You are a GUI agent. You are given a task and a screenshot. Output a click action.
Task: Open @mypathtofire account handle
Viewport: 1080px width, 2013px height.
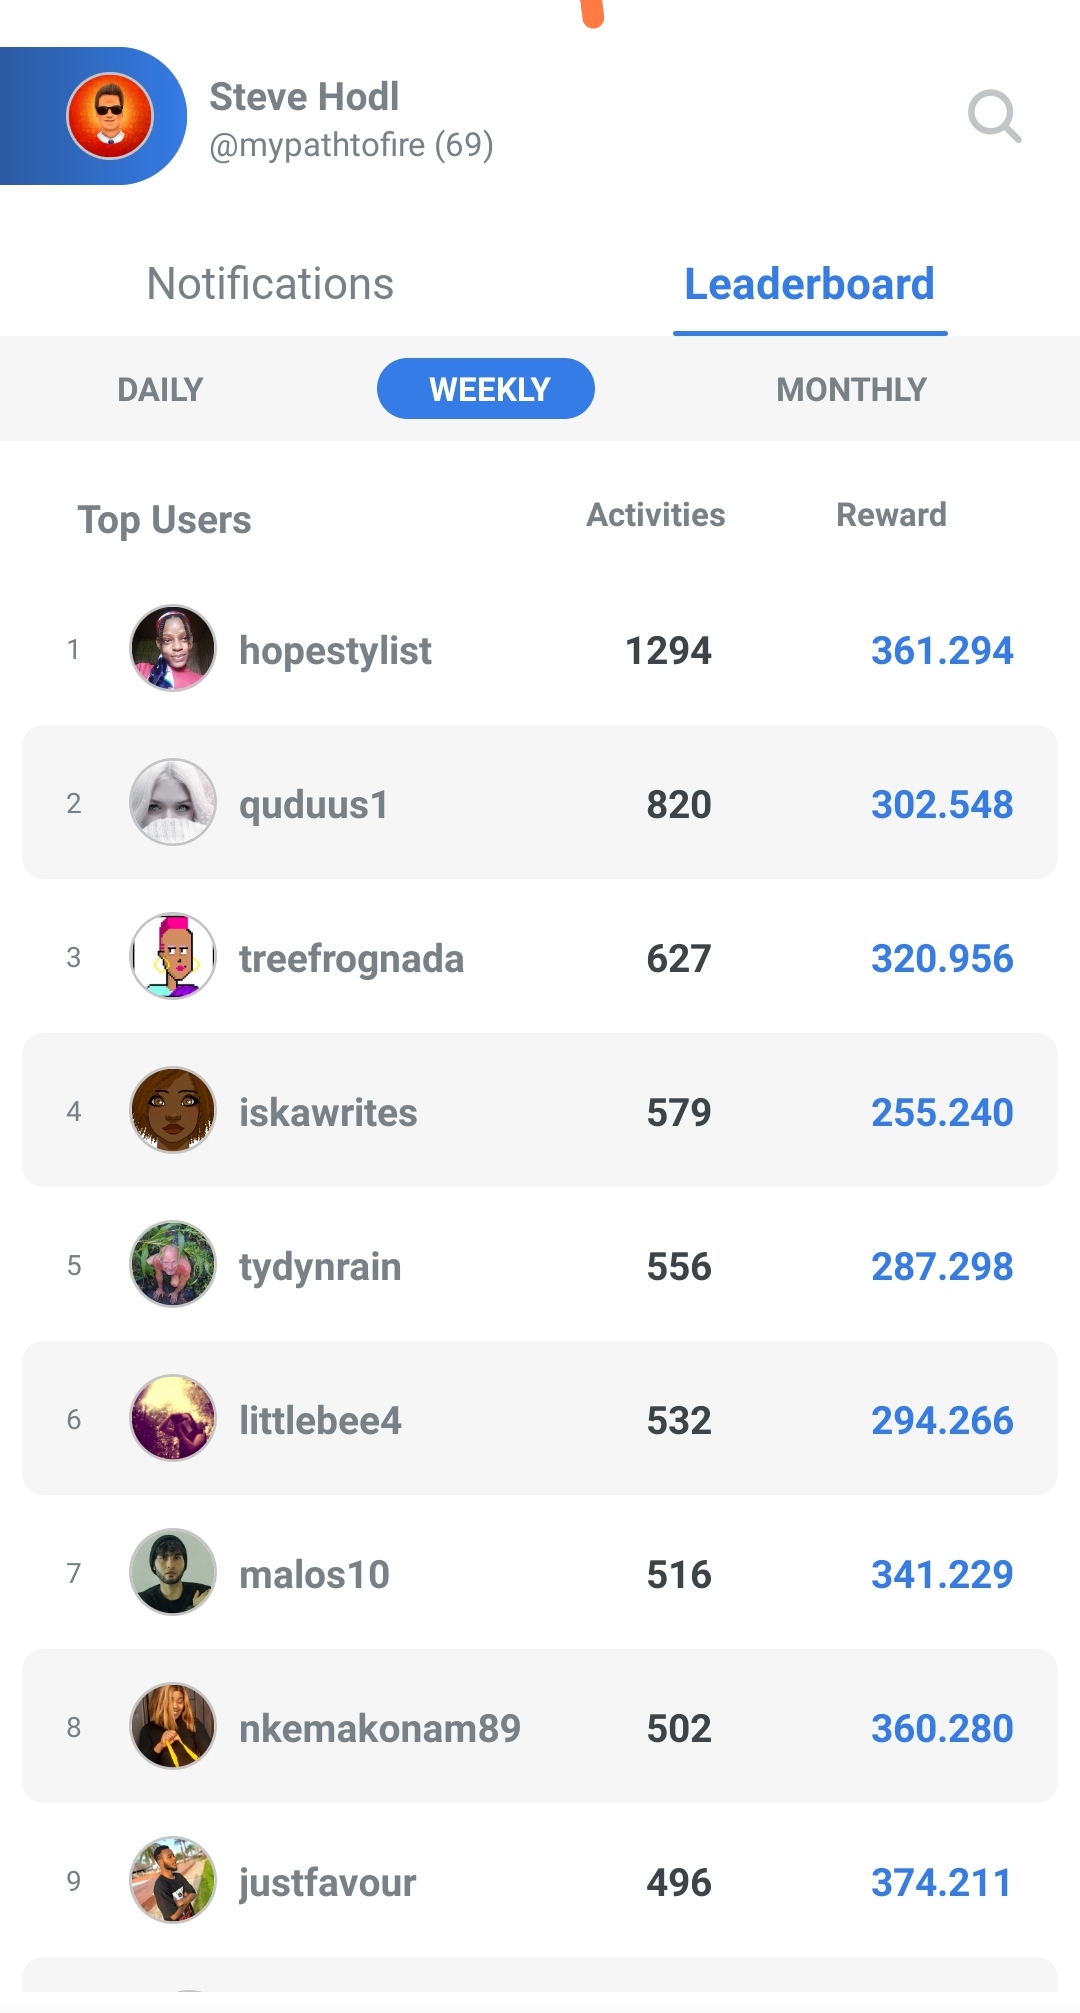351,146
